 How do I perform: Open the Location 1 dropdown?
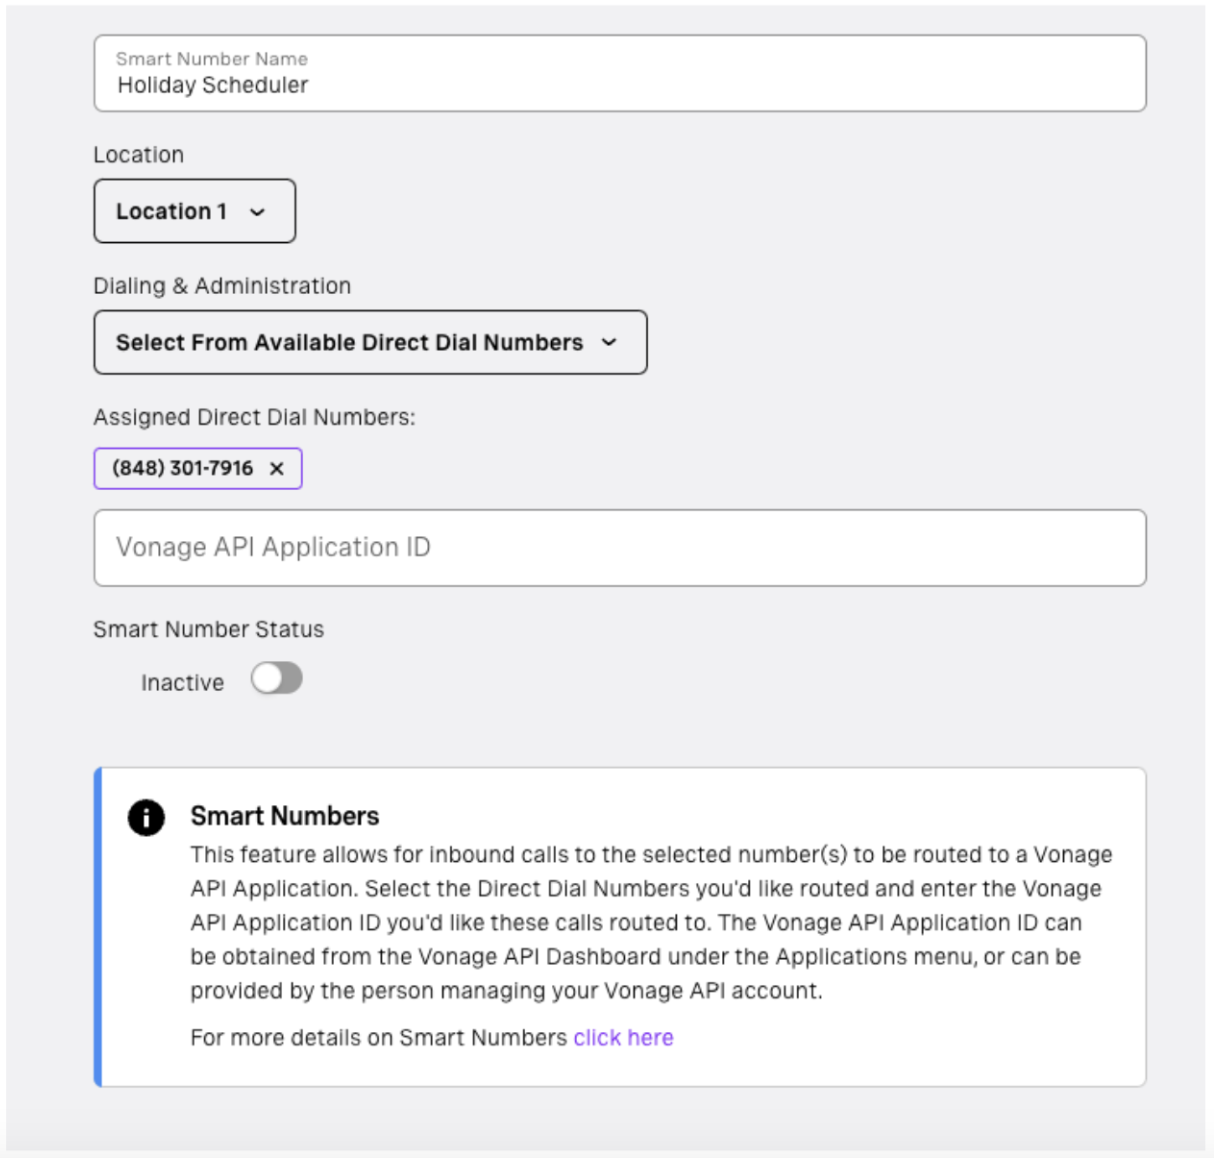tap(194, 211)
